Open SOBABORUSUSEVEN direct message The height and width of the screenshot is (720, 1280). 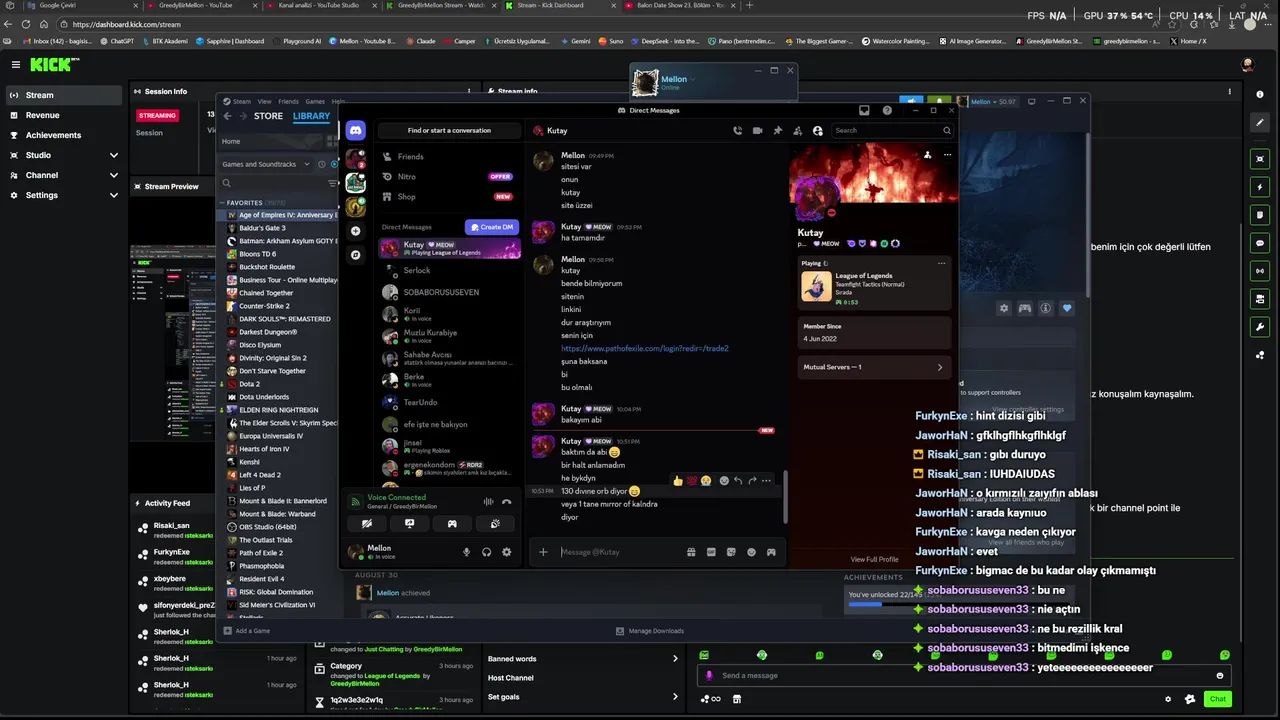448,292
